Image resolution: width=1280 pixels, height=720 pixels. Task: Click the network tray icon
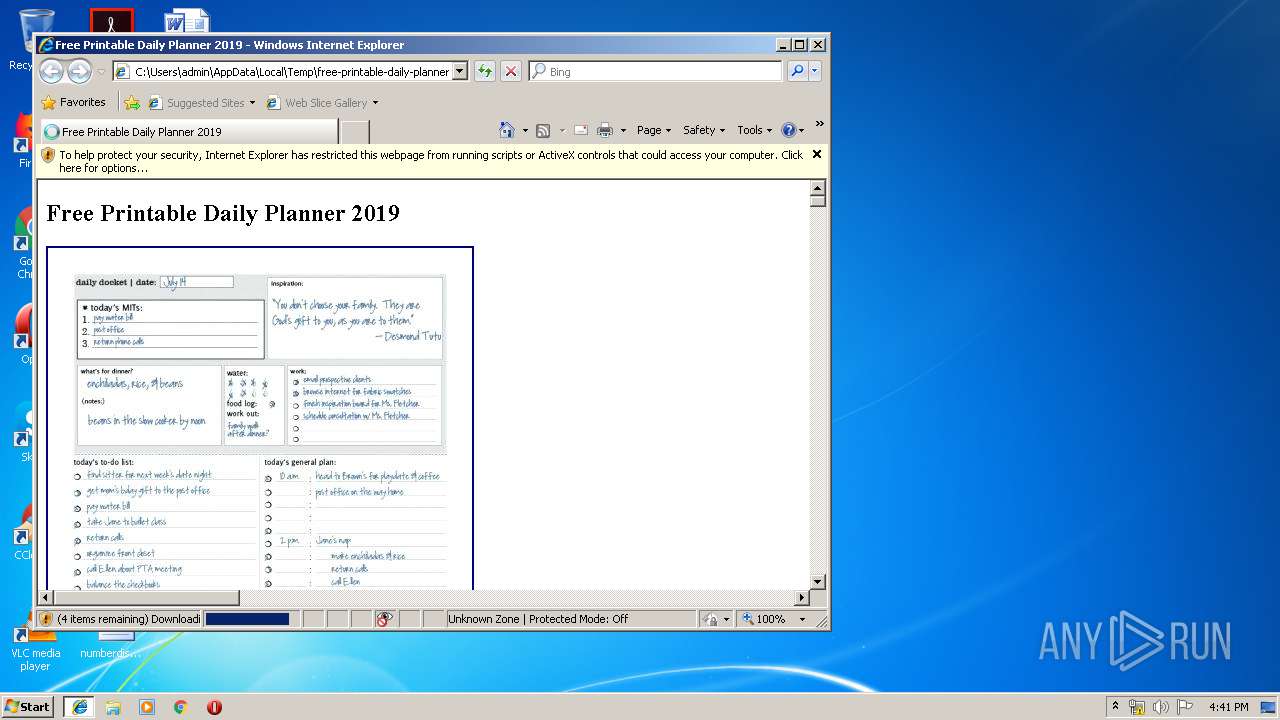click(1137, 707)
